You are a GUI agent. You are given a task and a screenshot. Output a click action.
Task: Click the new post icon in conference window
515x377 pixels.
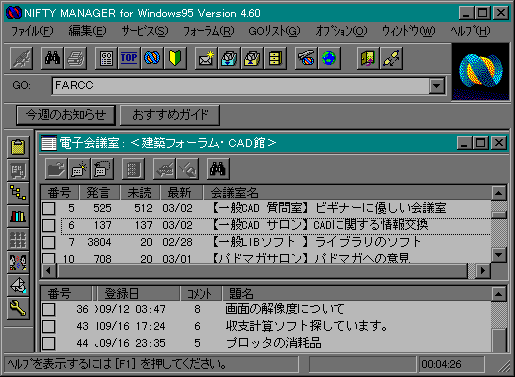79,169
